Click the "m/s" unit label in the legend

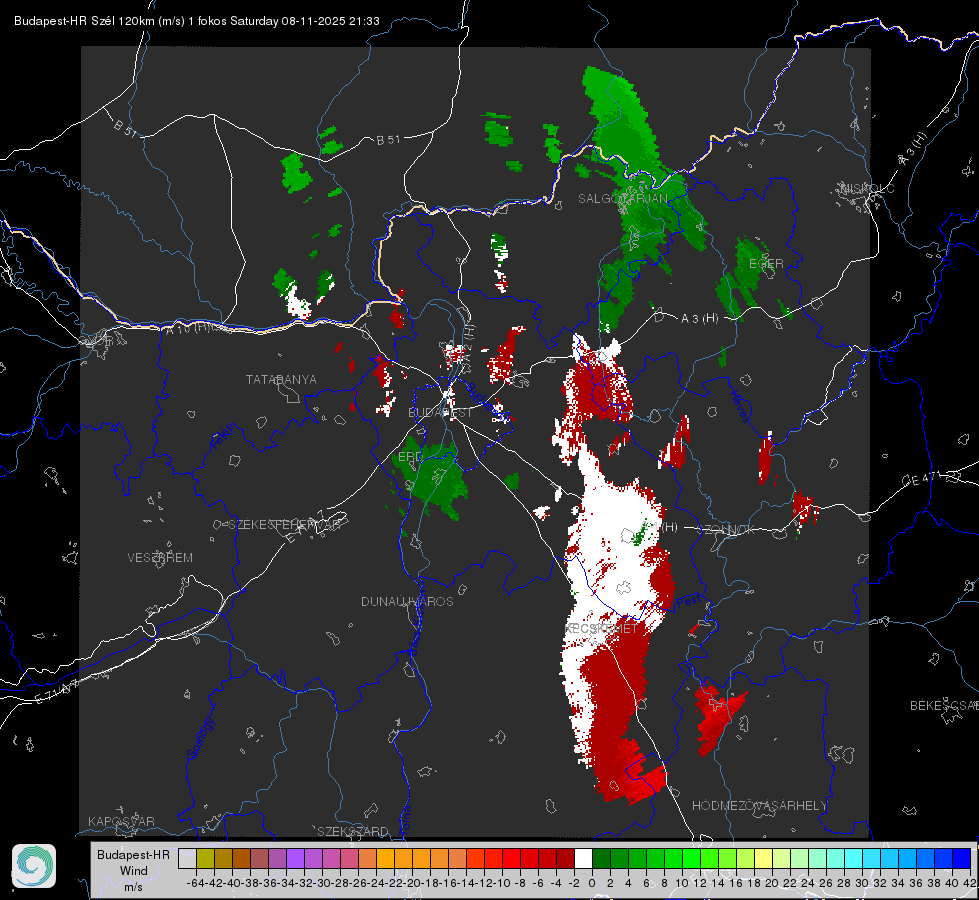(x=134, y=887)
